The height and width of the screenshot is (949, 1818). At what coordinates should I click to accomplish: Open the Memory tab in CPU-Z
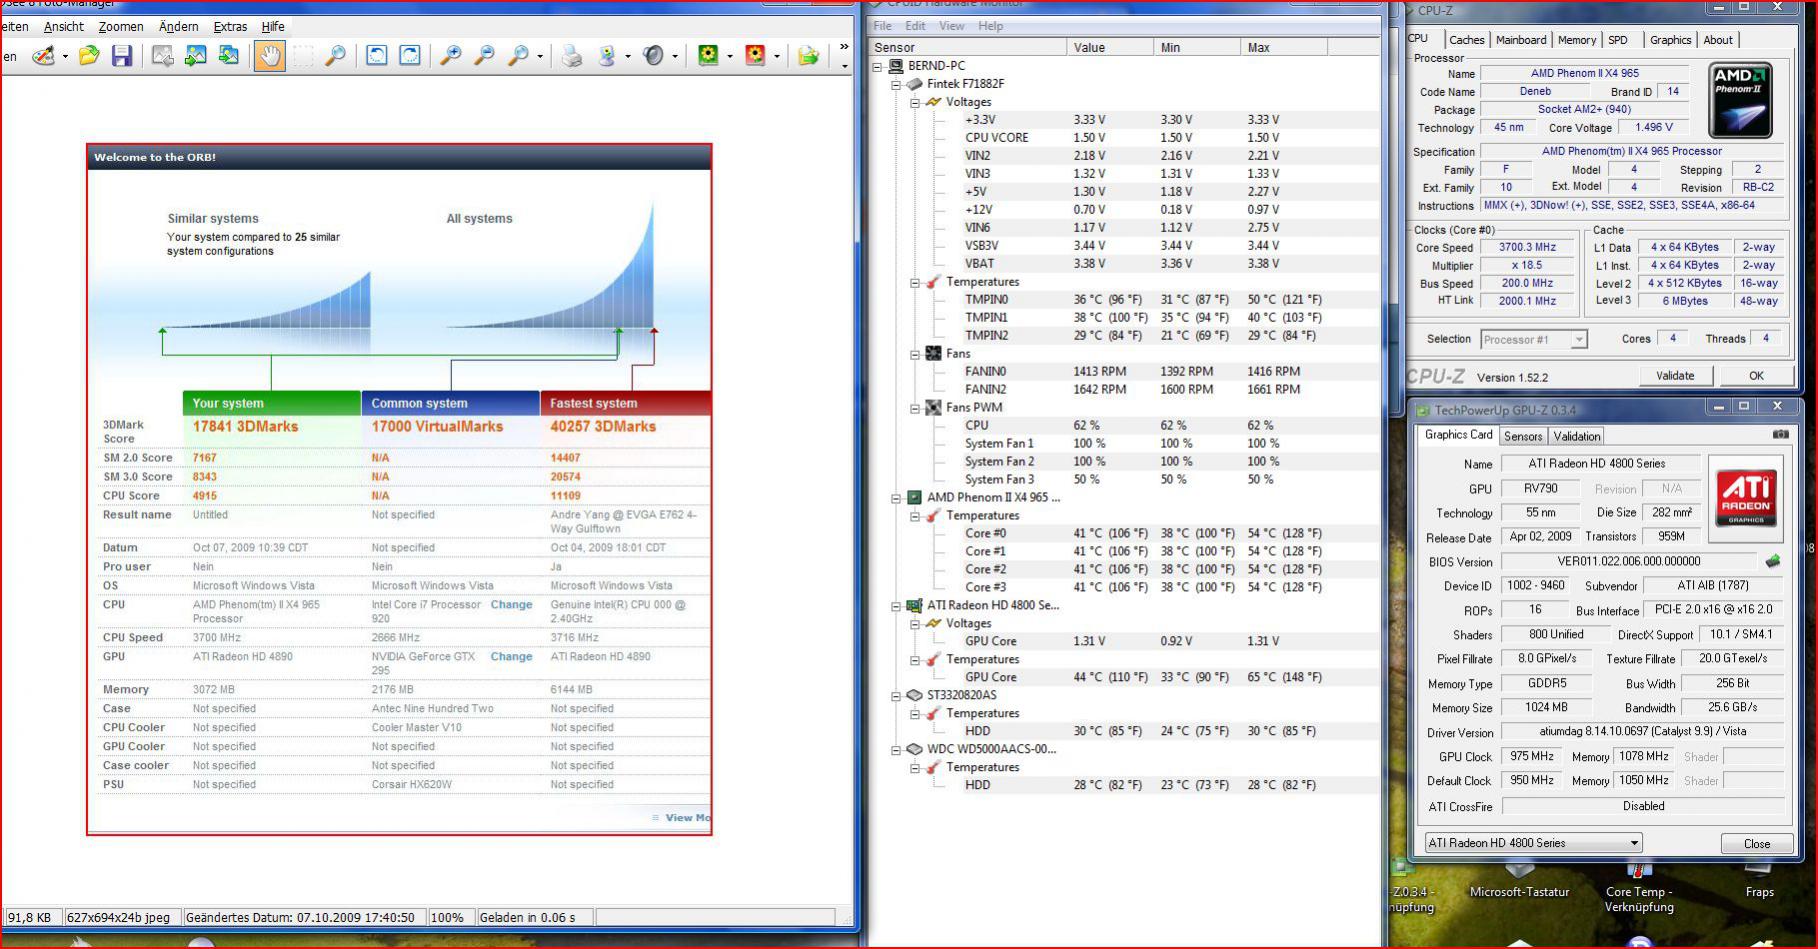coord(1576,40)
